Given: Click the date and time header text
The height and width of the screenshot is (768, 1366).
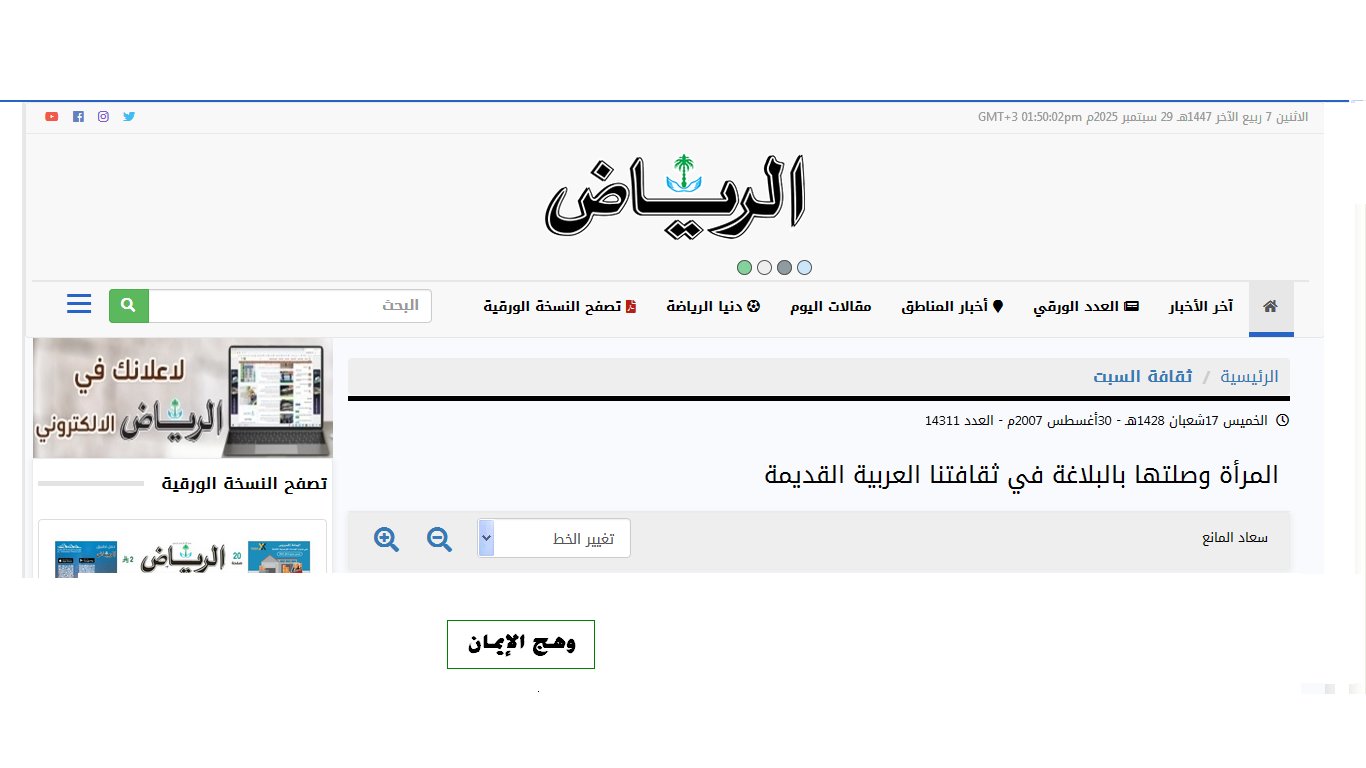Looking at the screenshot, I should click(x=1143, y=117).
